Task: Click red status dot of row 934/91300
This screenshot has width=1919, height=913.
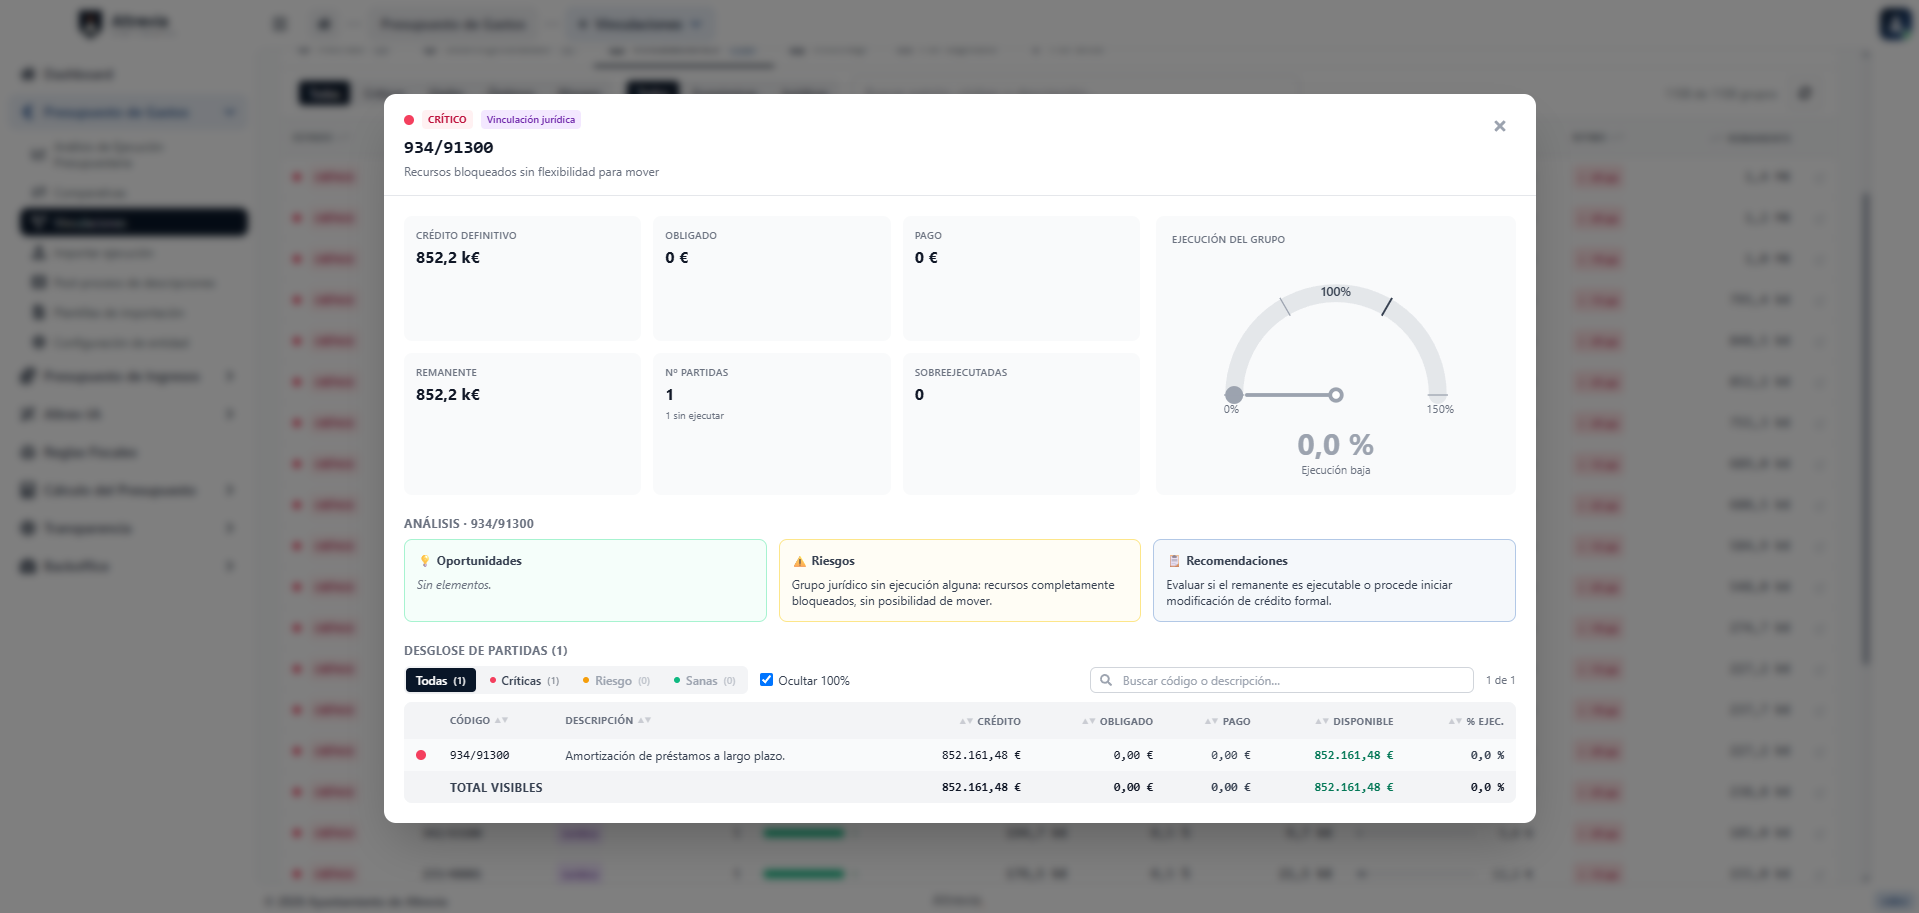Action: click(421, 755)
